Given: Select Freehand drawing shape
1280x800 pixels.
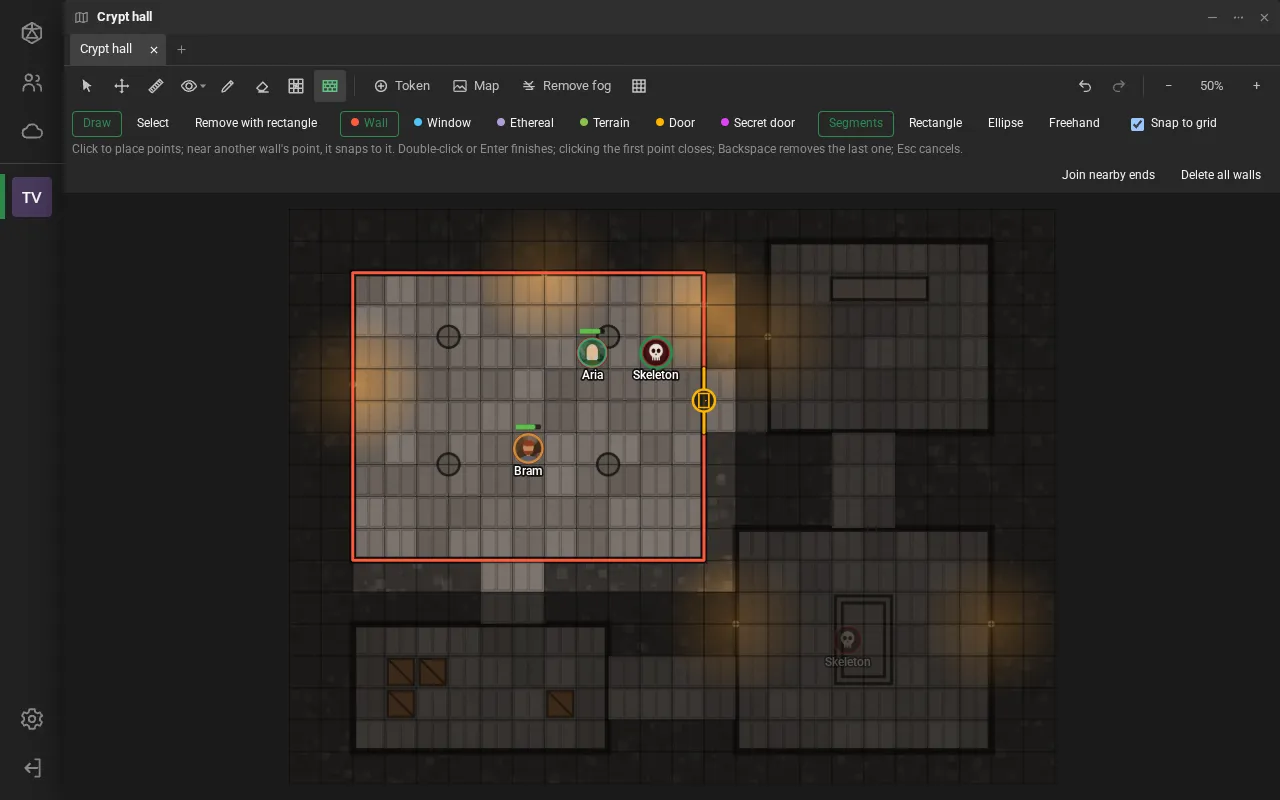Looking at the screenshot, I should click(1074, 123).
